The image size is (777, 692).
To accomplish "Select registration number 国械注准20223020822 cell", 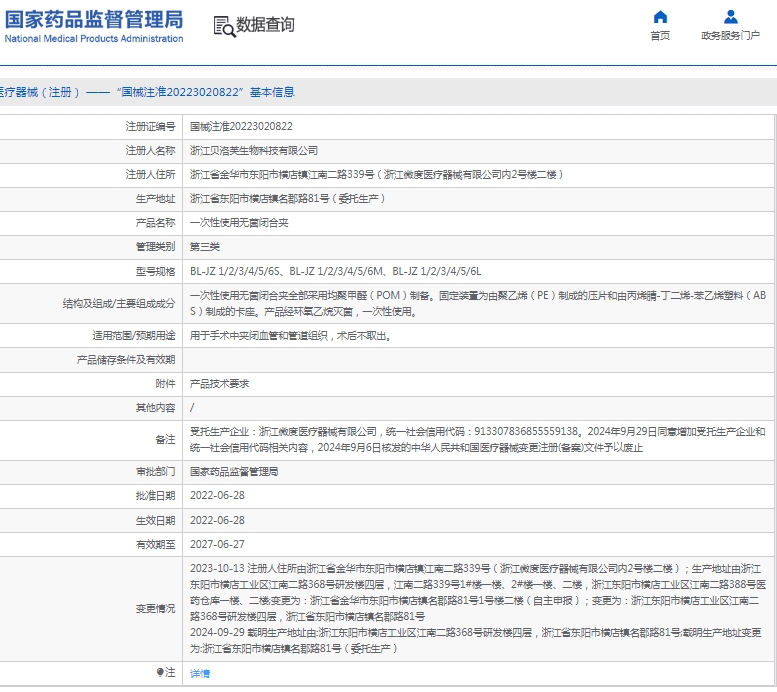I will click(x=241, y=126).
